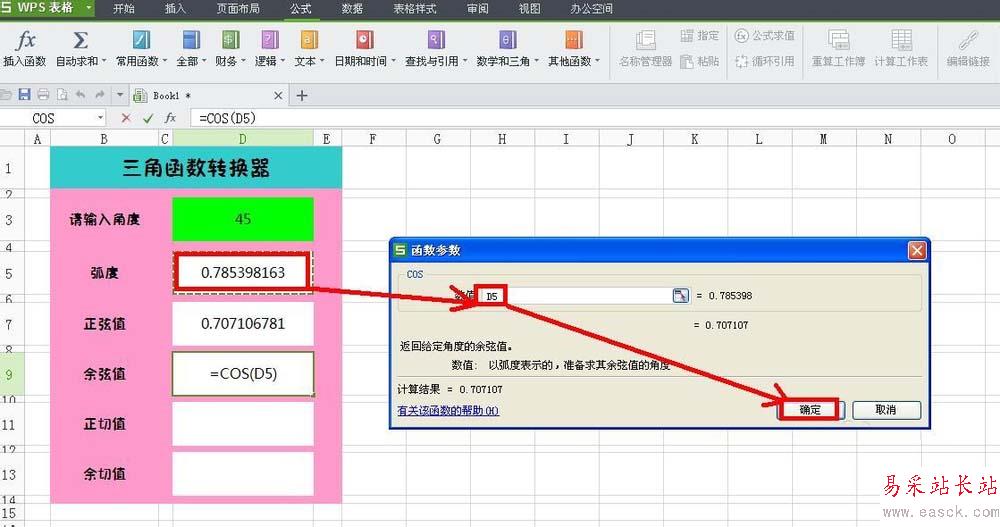
Task: Click the save floppy disk icon
Action: click(24, 95)
